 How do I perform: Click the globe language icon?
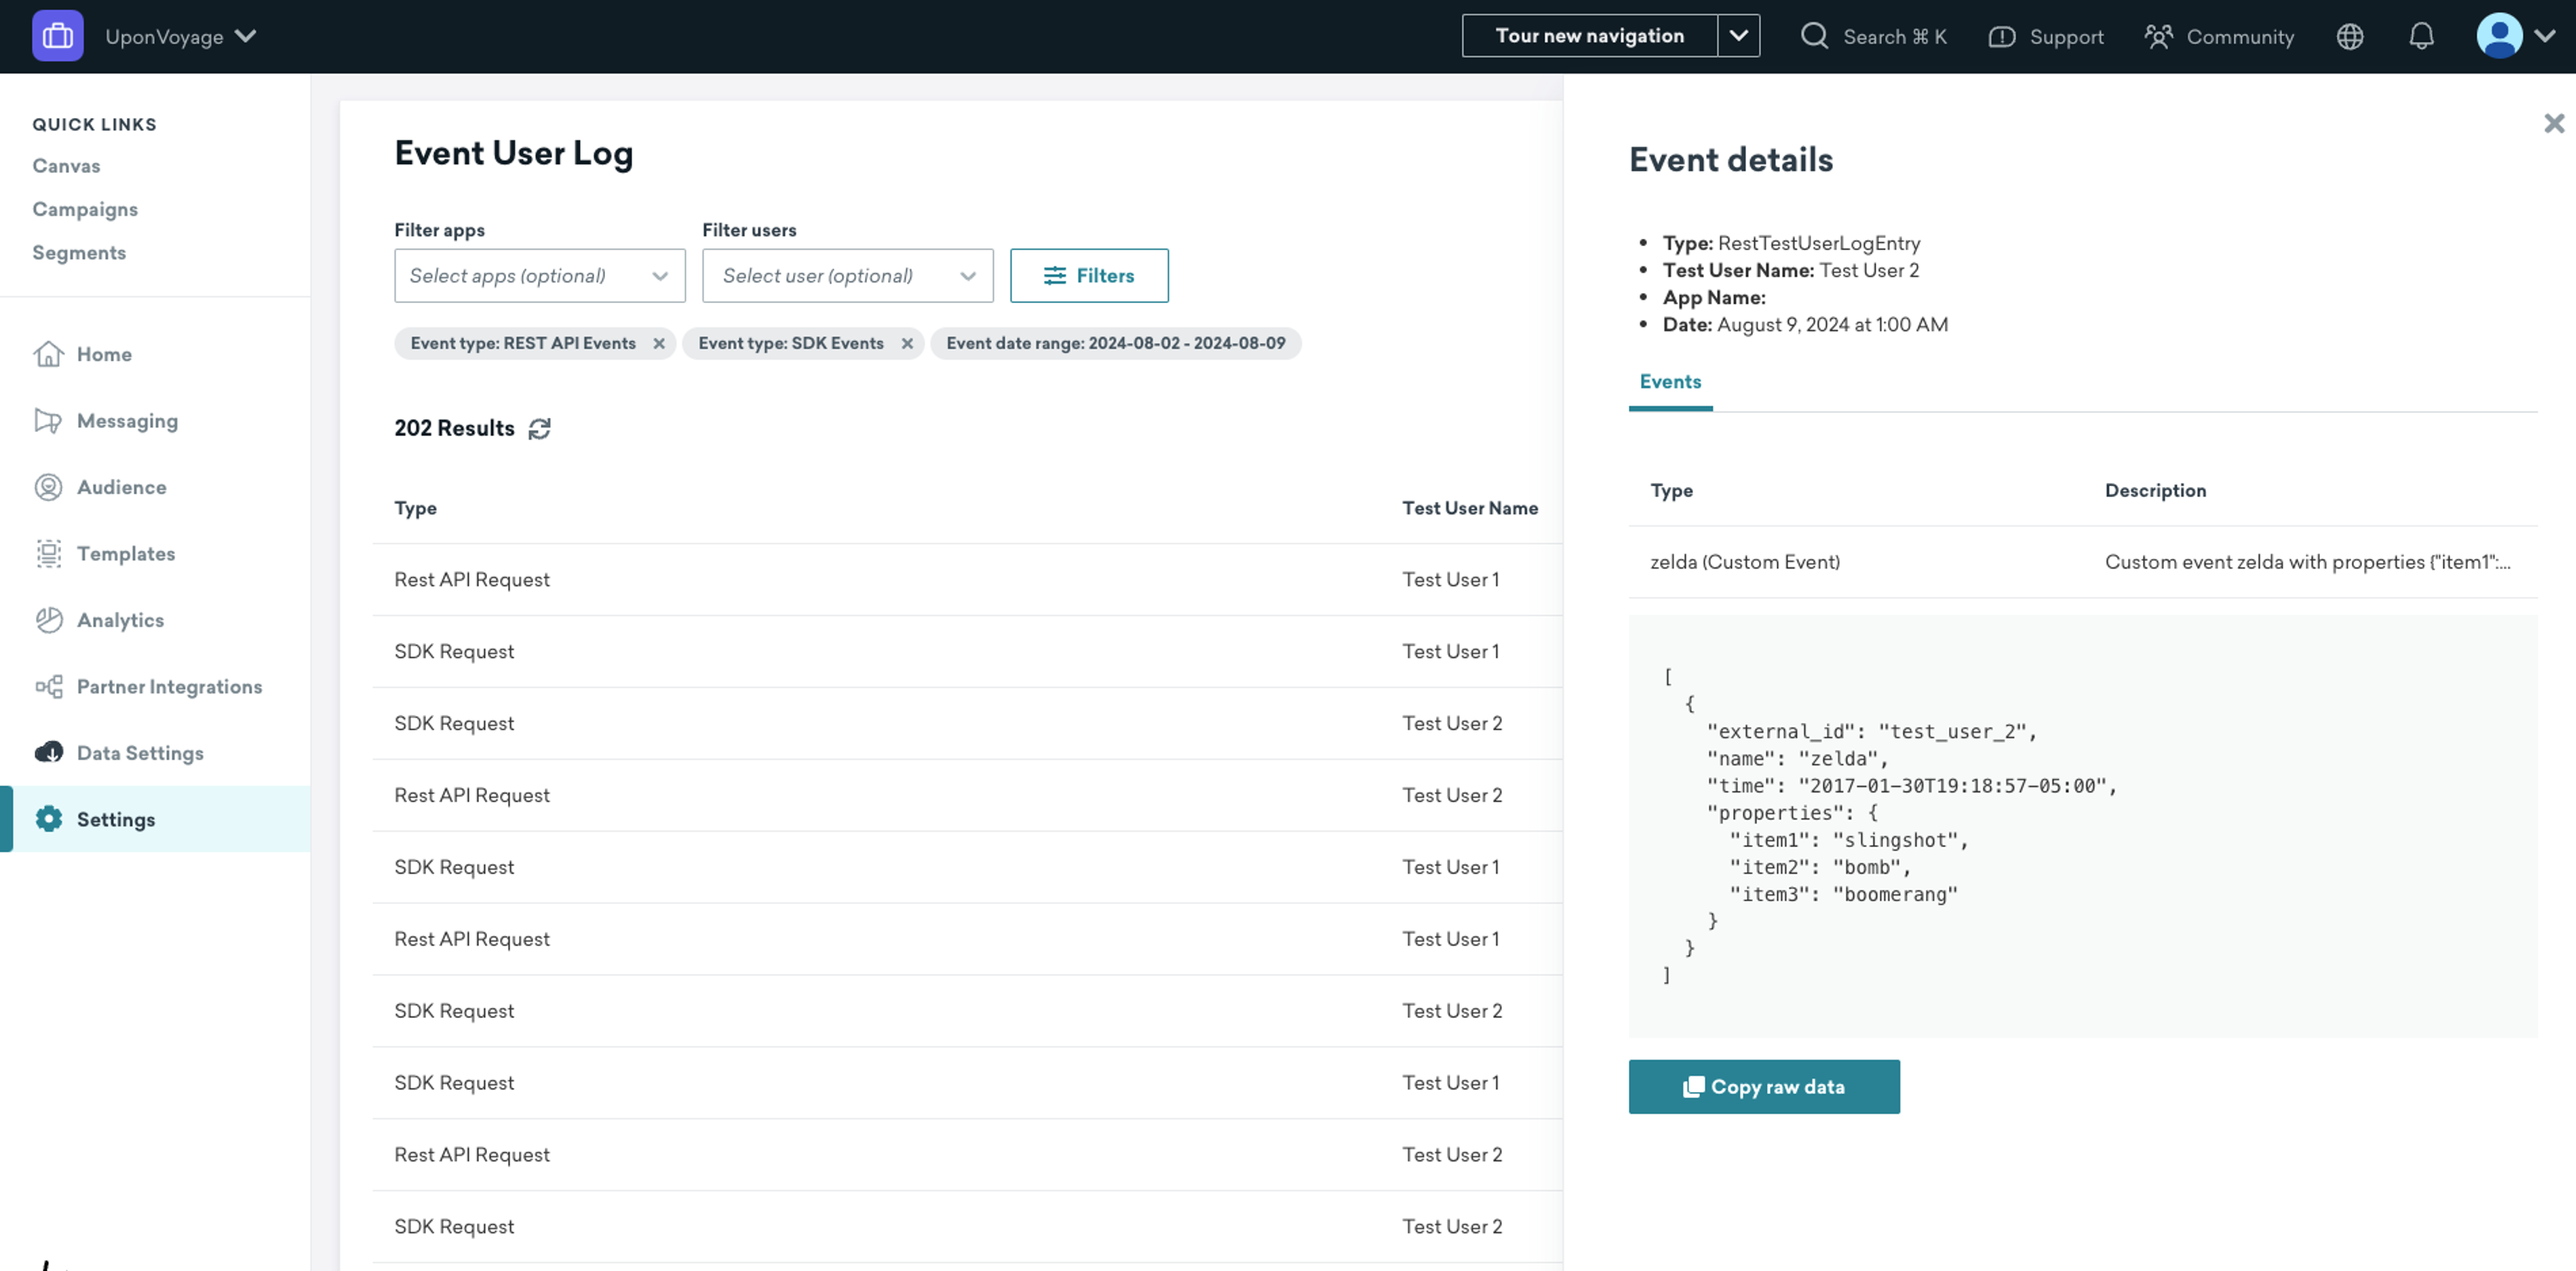point(2349,37)
